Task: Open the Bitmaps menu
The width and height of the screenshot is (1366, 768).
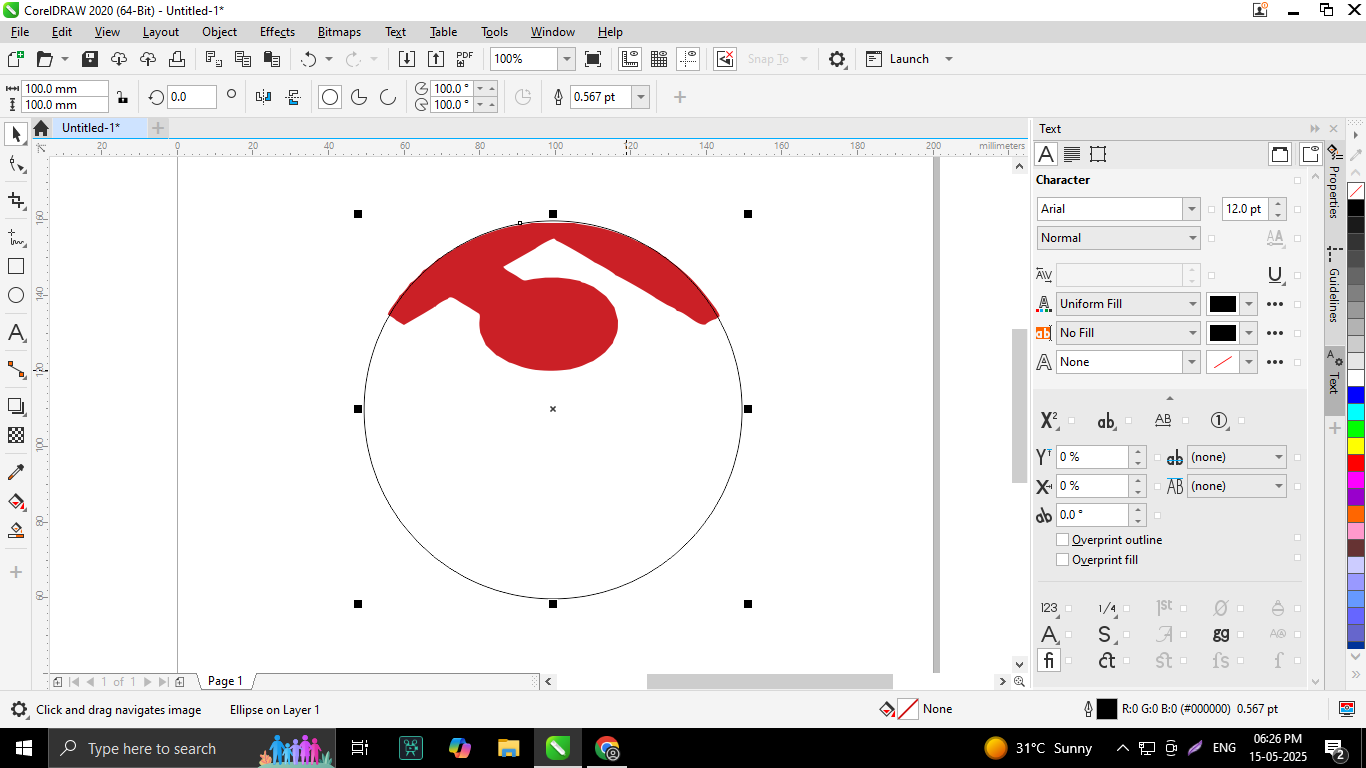Action: [x=339, y=32]
